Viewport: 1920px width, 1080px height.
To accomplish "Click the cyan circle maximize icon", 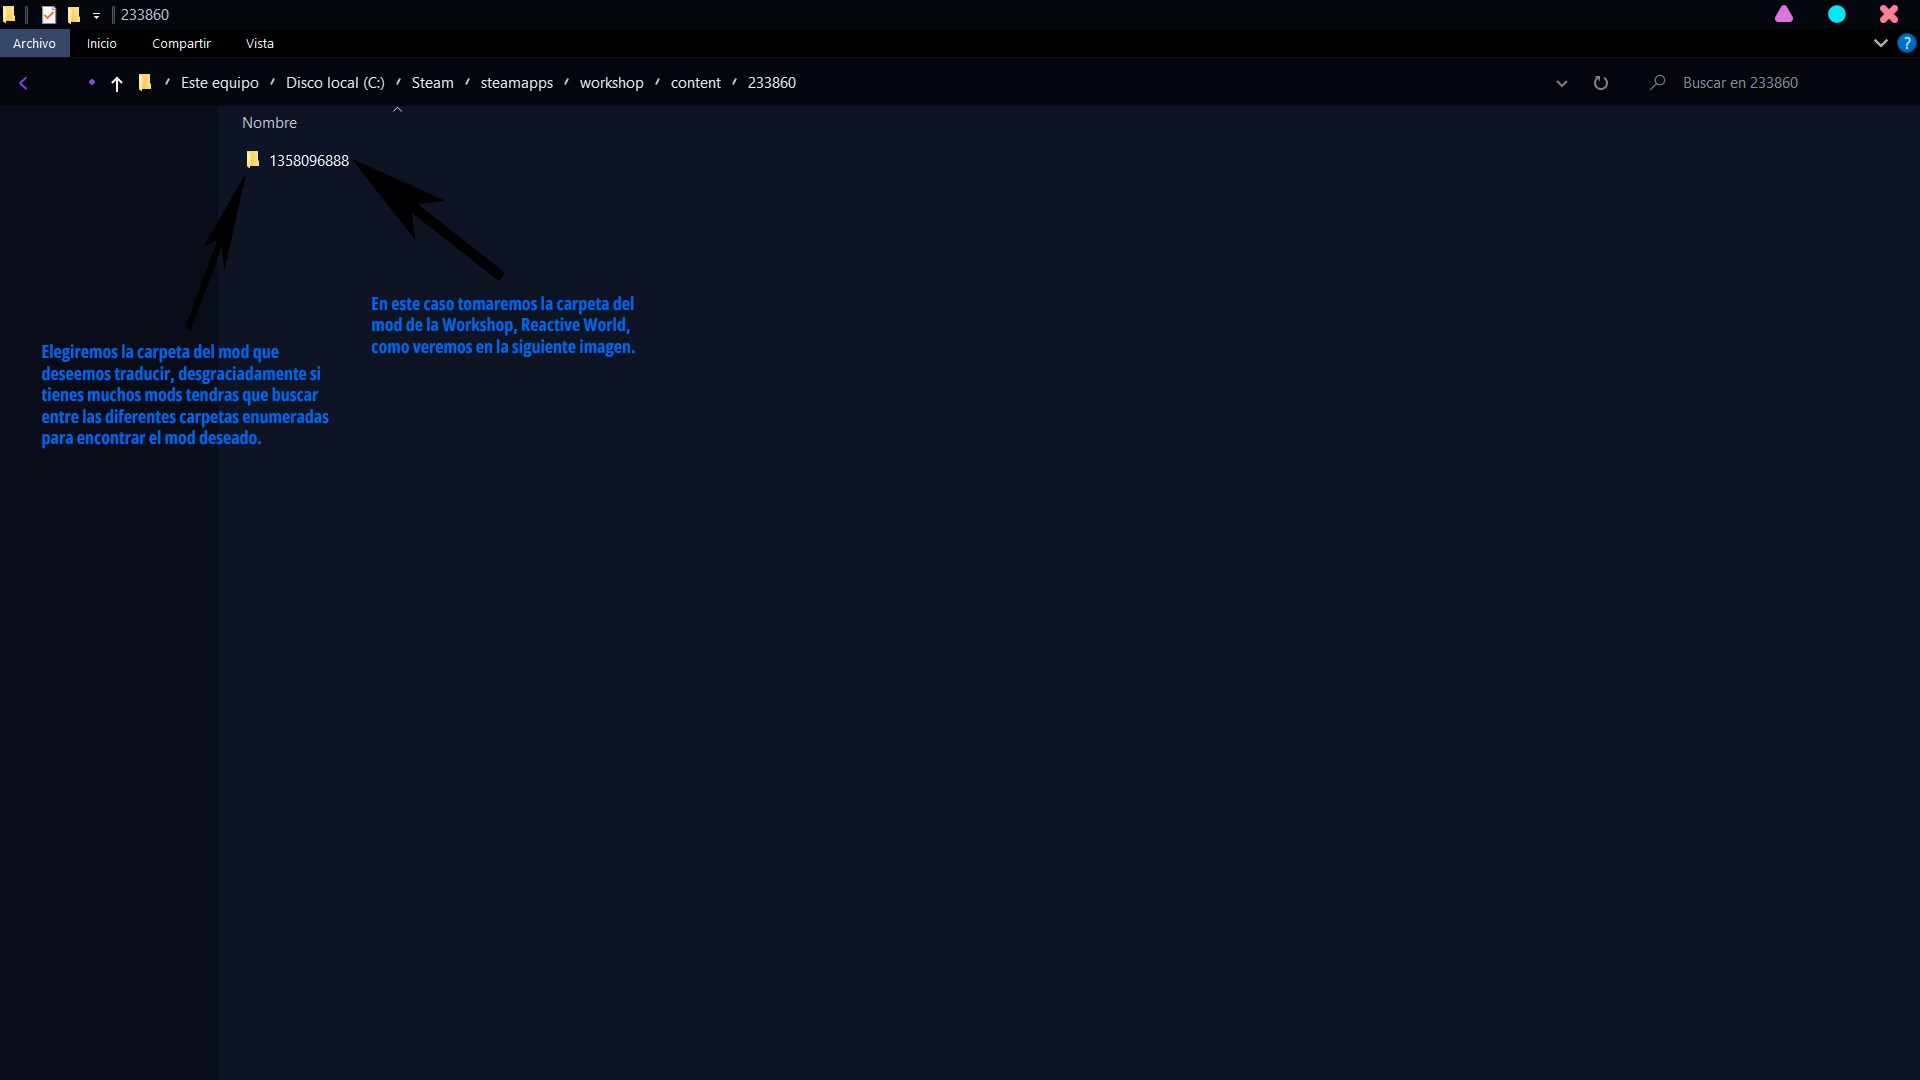I will coord(1836,14).
